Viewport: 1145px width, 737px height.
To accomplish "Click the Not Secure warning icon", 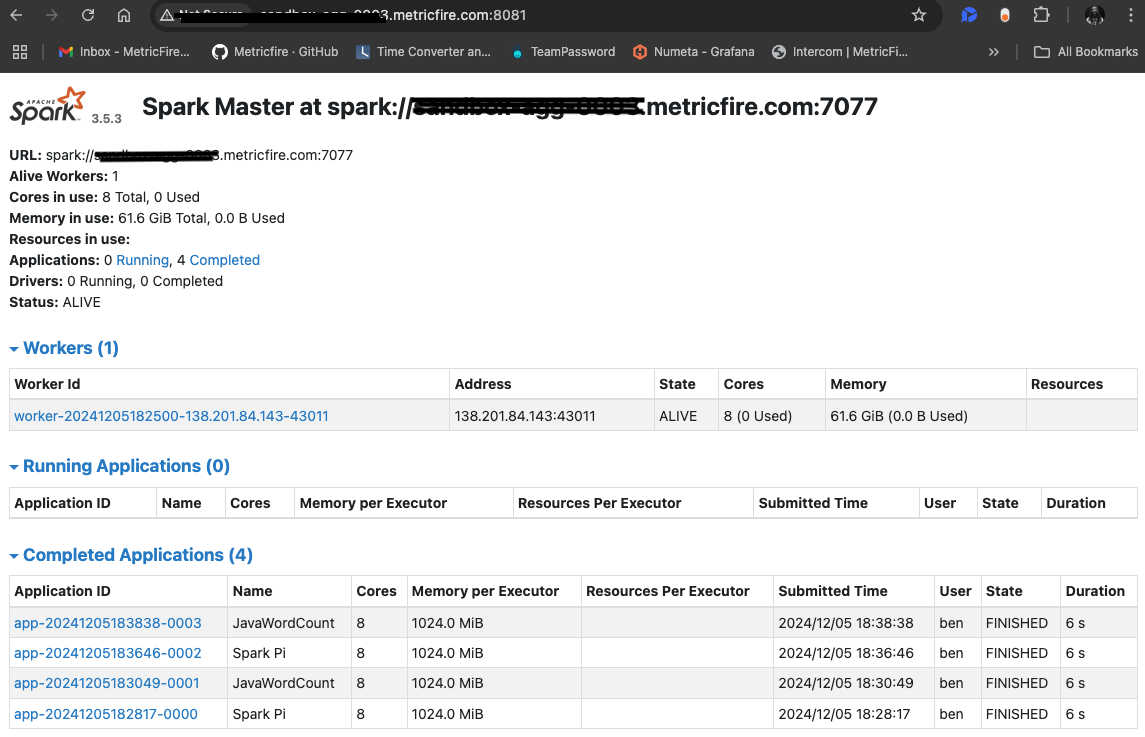I will 167,15.
